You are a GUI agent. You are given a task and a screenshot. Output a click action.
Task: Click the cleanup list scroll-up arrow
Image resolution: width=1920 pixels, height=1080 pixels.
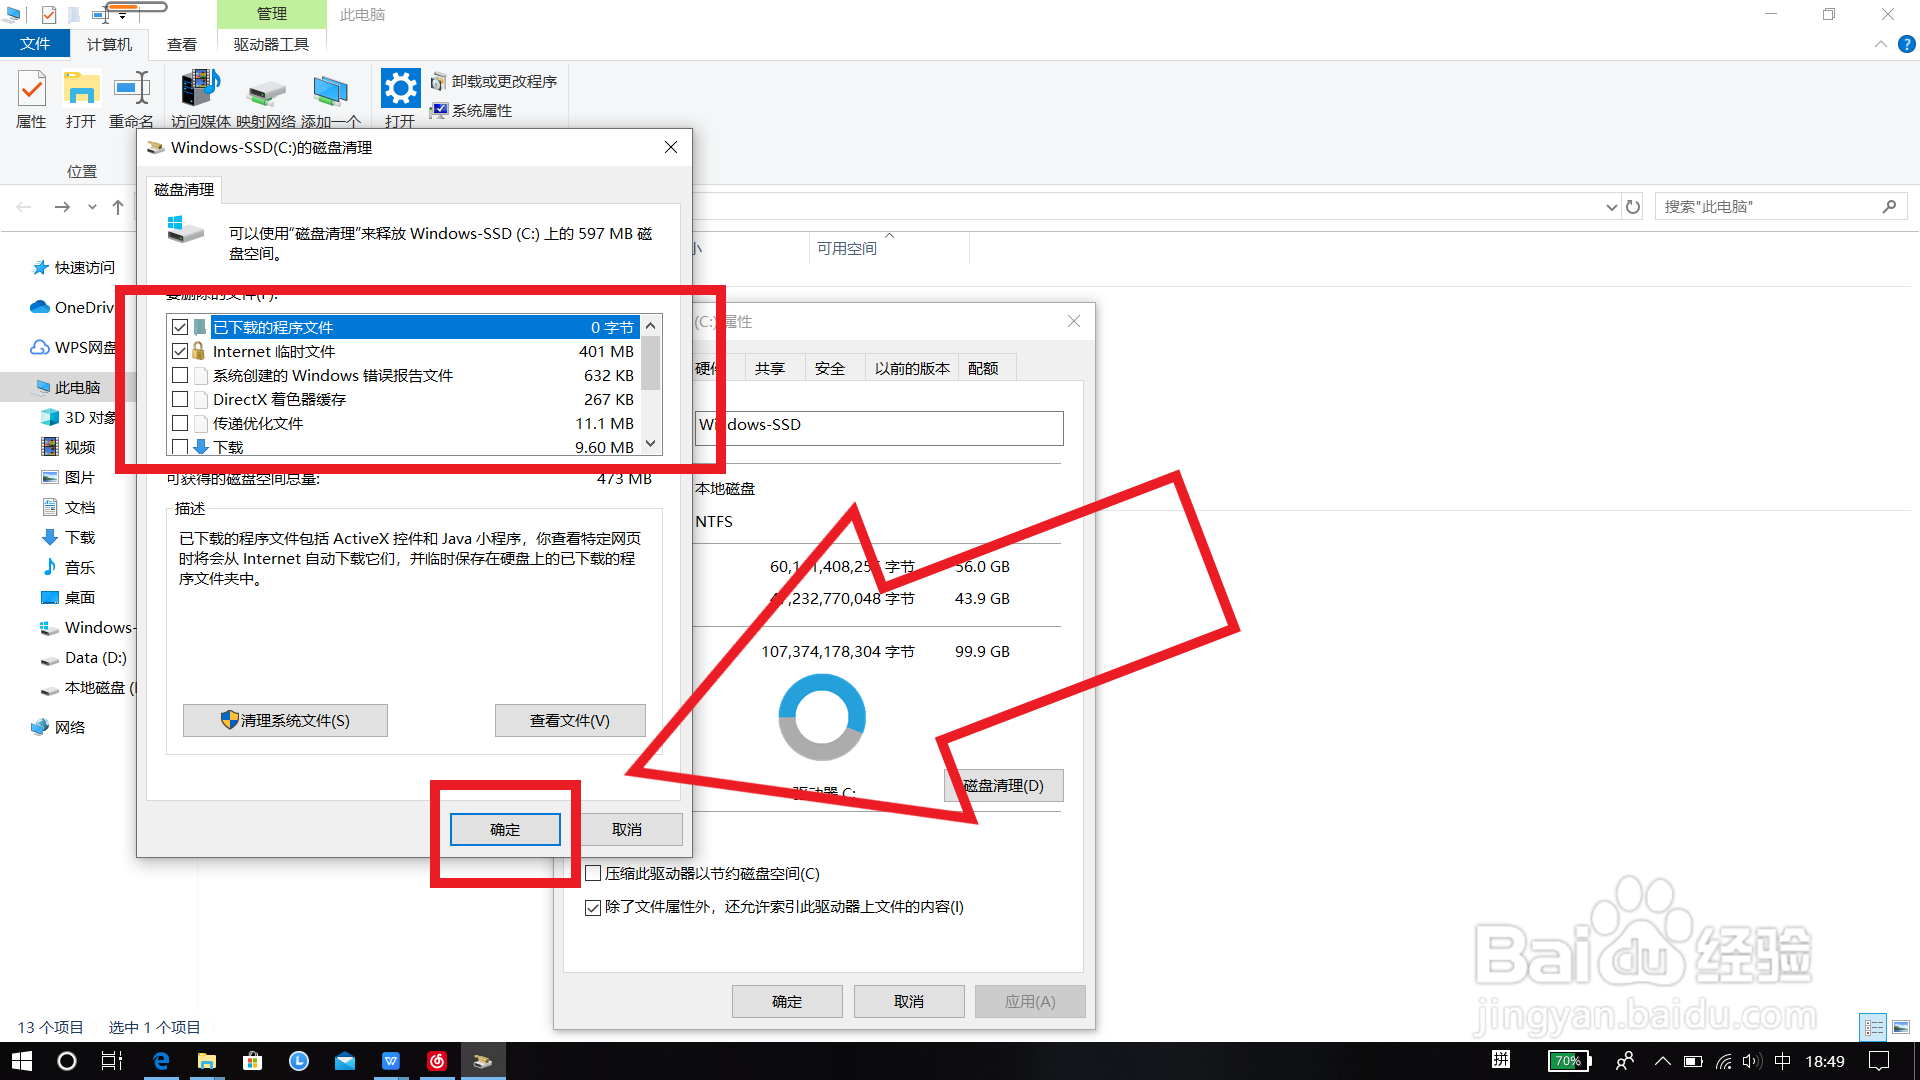point(651,326)
